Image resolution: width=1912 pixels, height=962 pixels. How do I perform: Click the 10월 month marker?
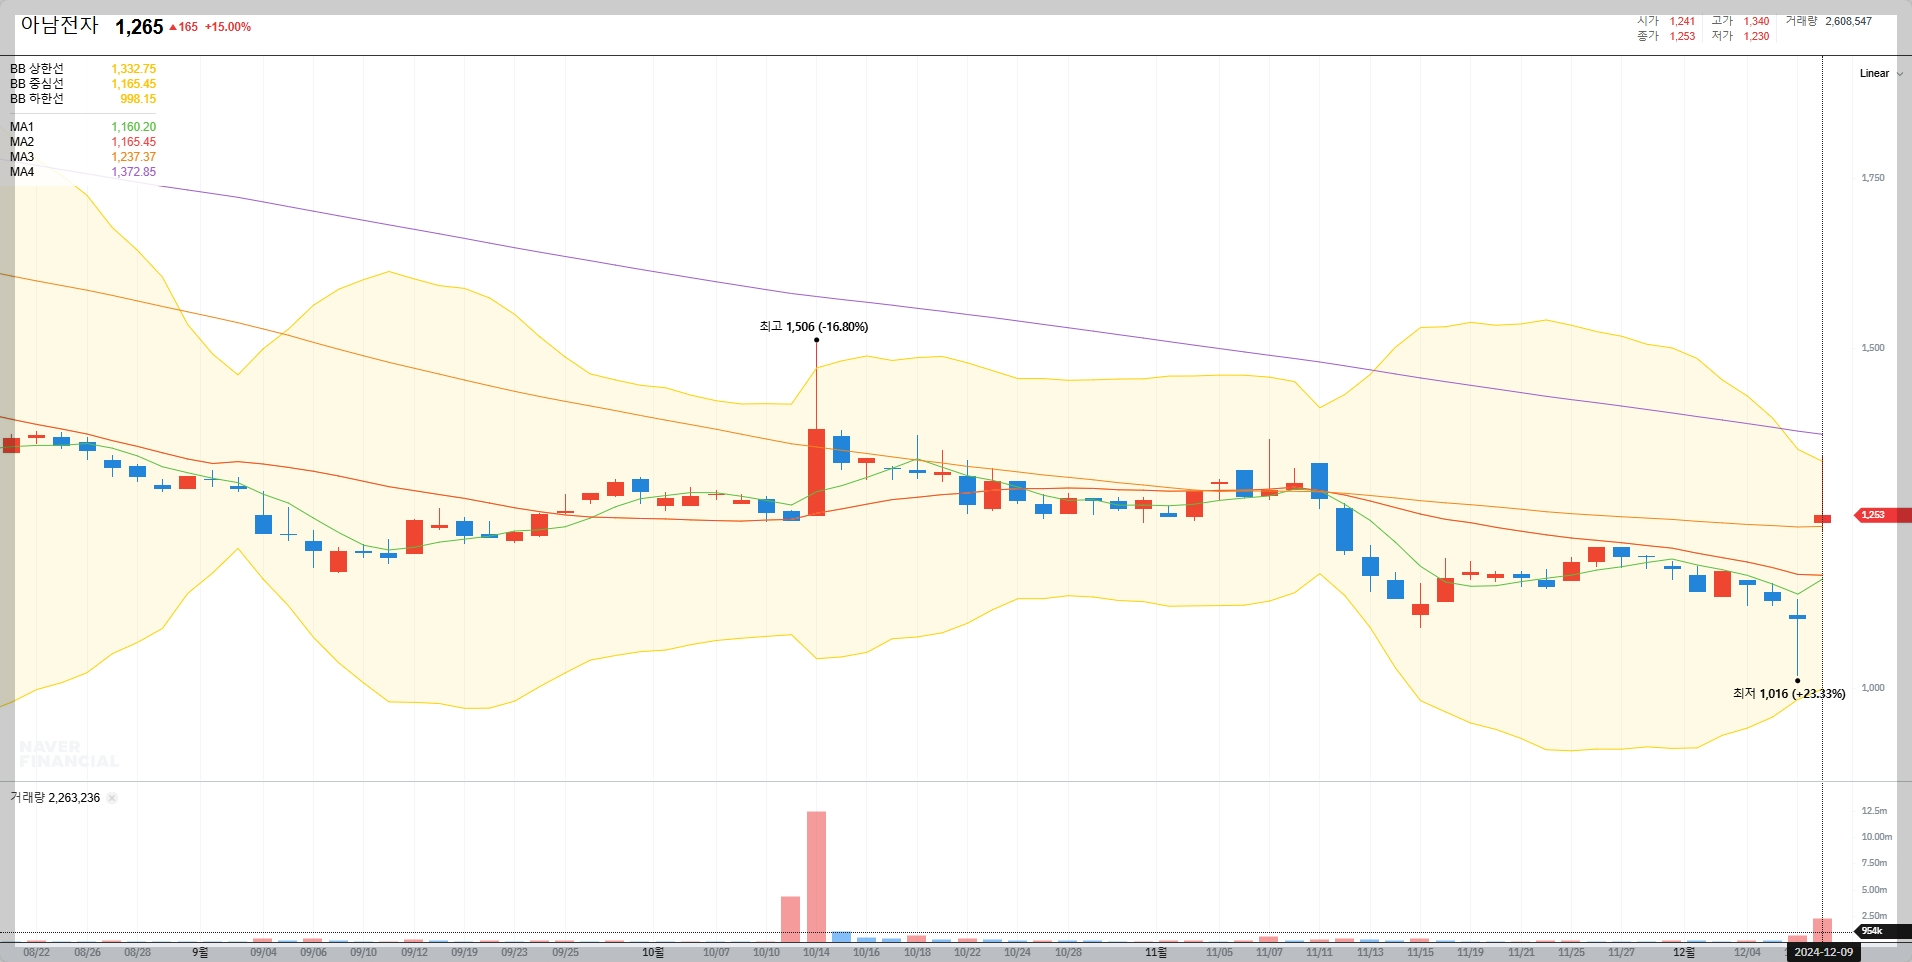point(652,953)
